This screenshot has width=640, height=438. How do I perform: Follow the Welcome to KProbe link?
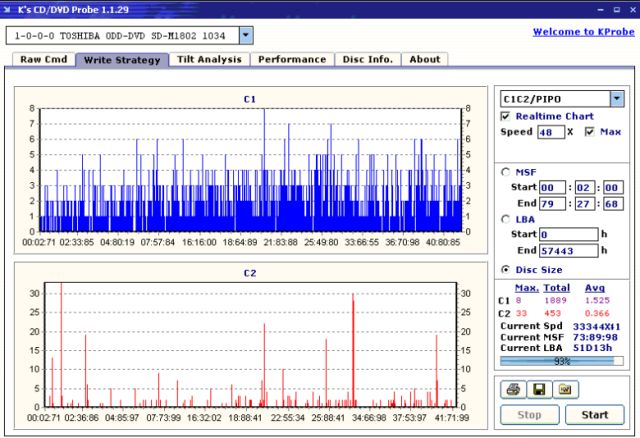click(584, 32)
